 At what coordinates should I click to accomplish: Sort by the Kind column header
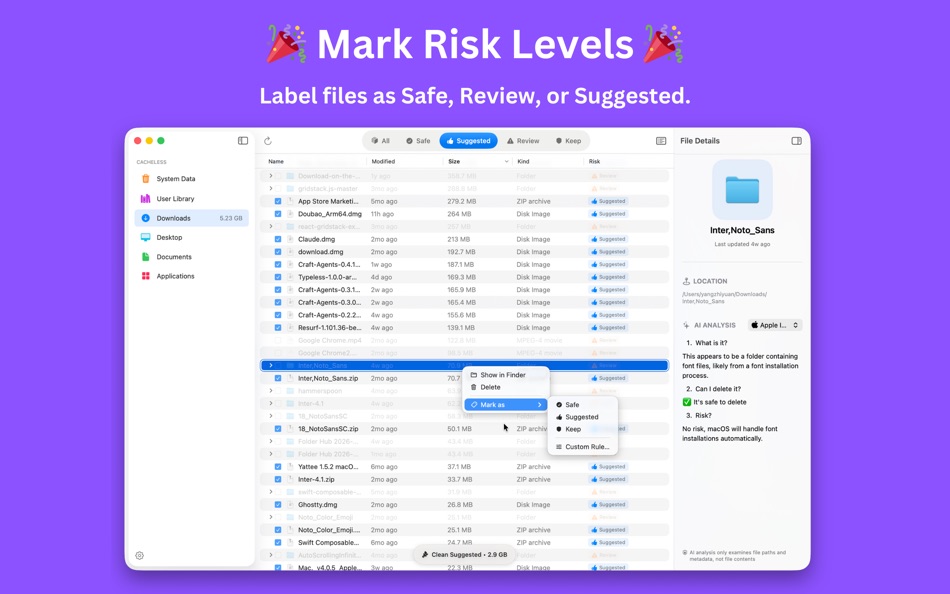click(x=523, y=162)
